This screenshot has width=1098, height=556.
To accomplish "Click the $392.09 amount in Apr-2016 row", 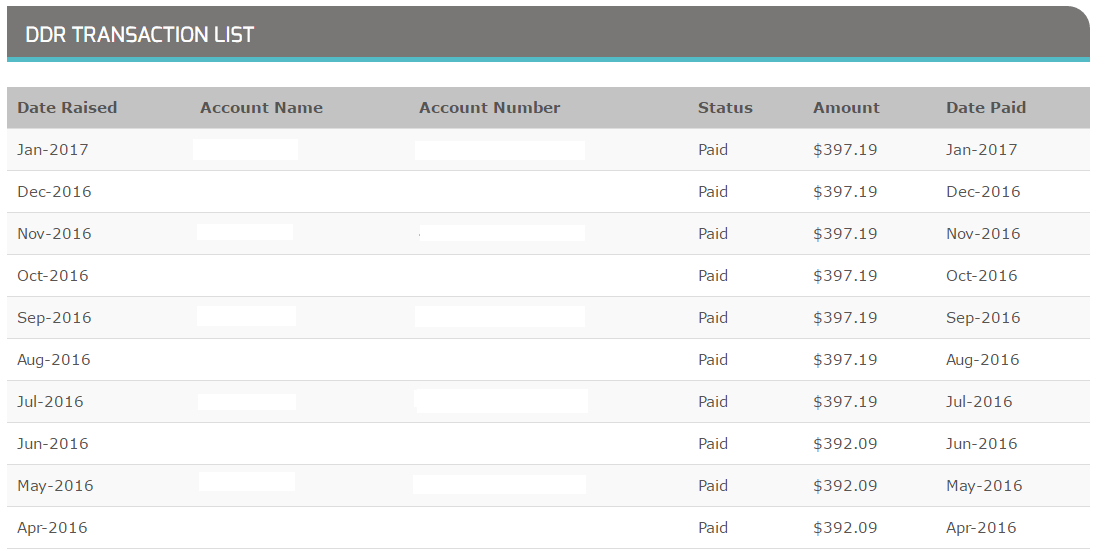I will click(x=845, y=528).
